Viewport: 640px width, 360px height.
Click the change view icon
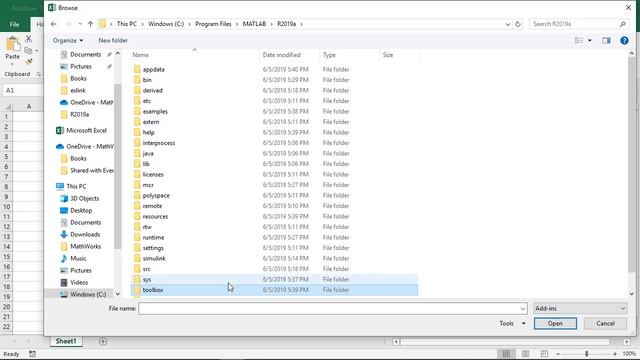579,40
